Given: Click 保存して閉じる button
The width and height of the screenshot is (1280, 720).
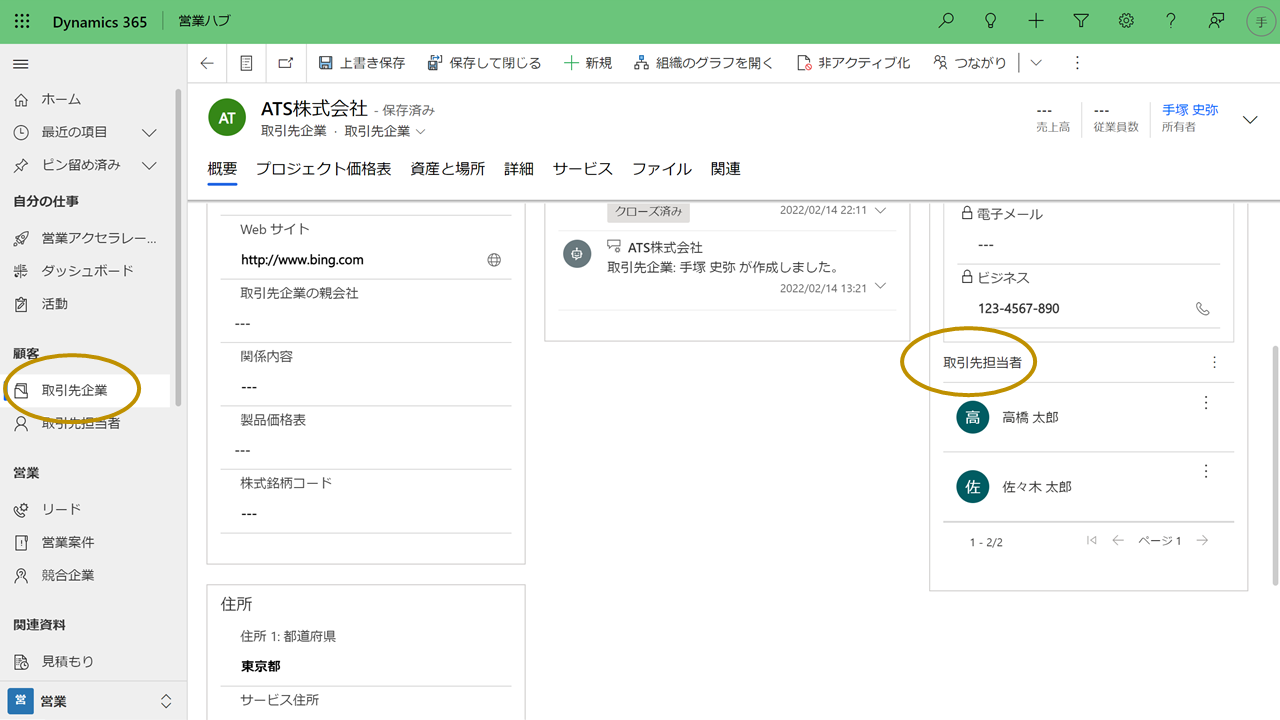Looking at the screenshot, I should click(x=484, y=63).
